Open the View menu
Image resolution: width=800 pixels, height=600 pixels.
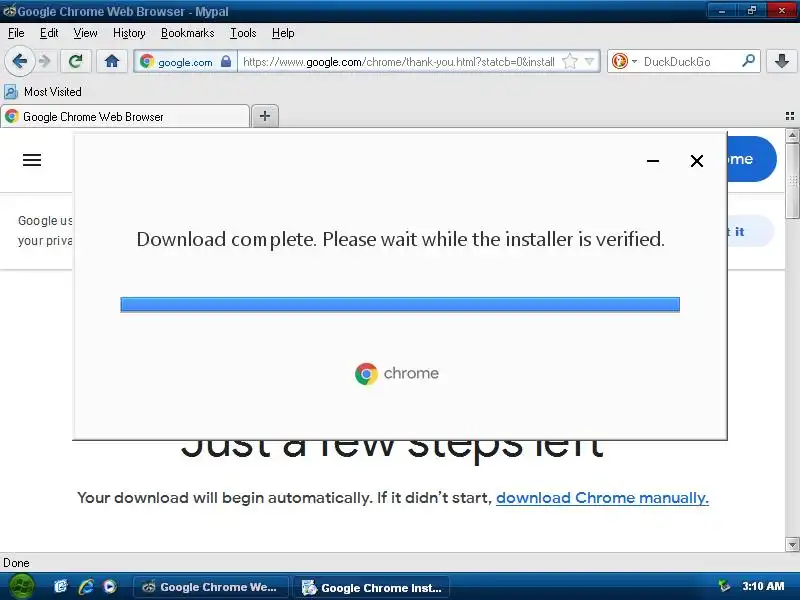(85, 33)
